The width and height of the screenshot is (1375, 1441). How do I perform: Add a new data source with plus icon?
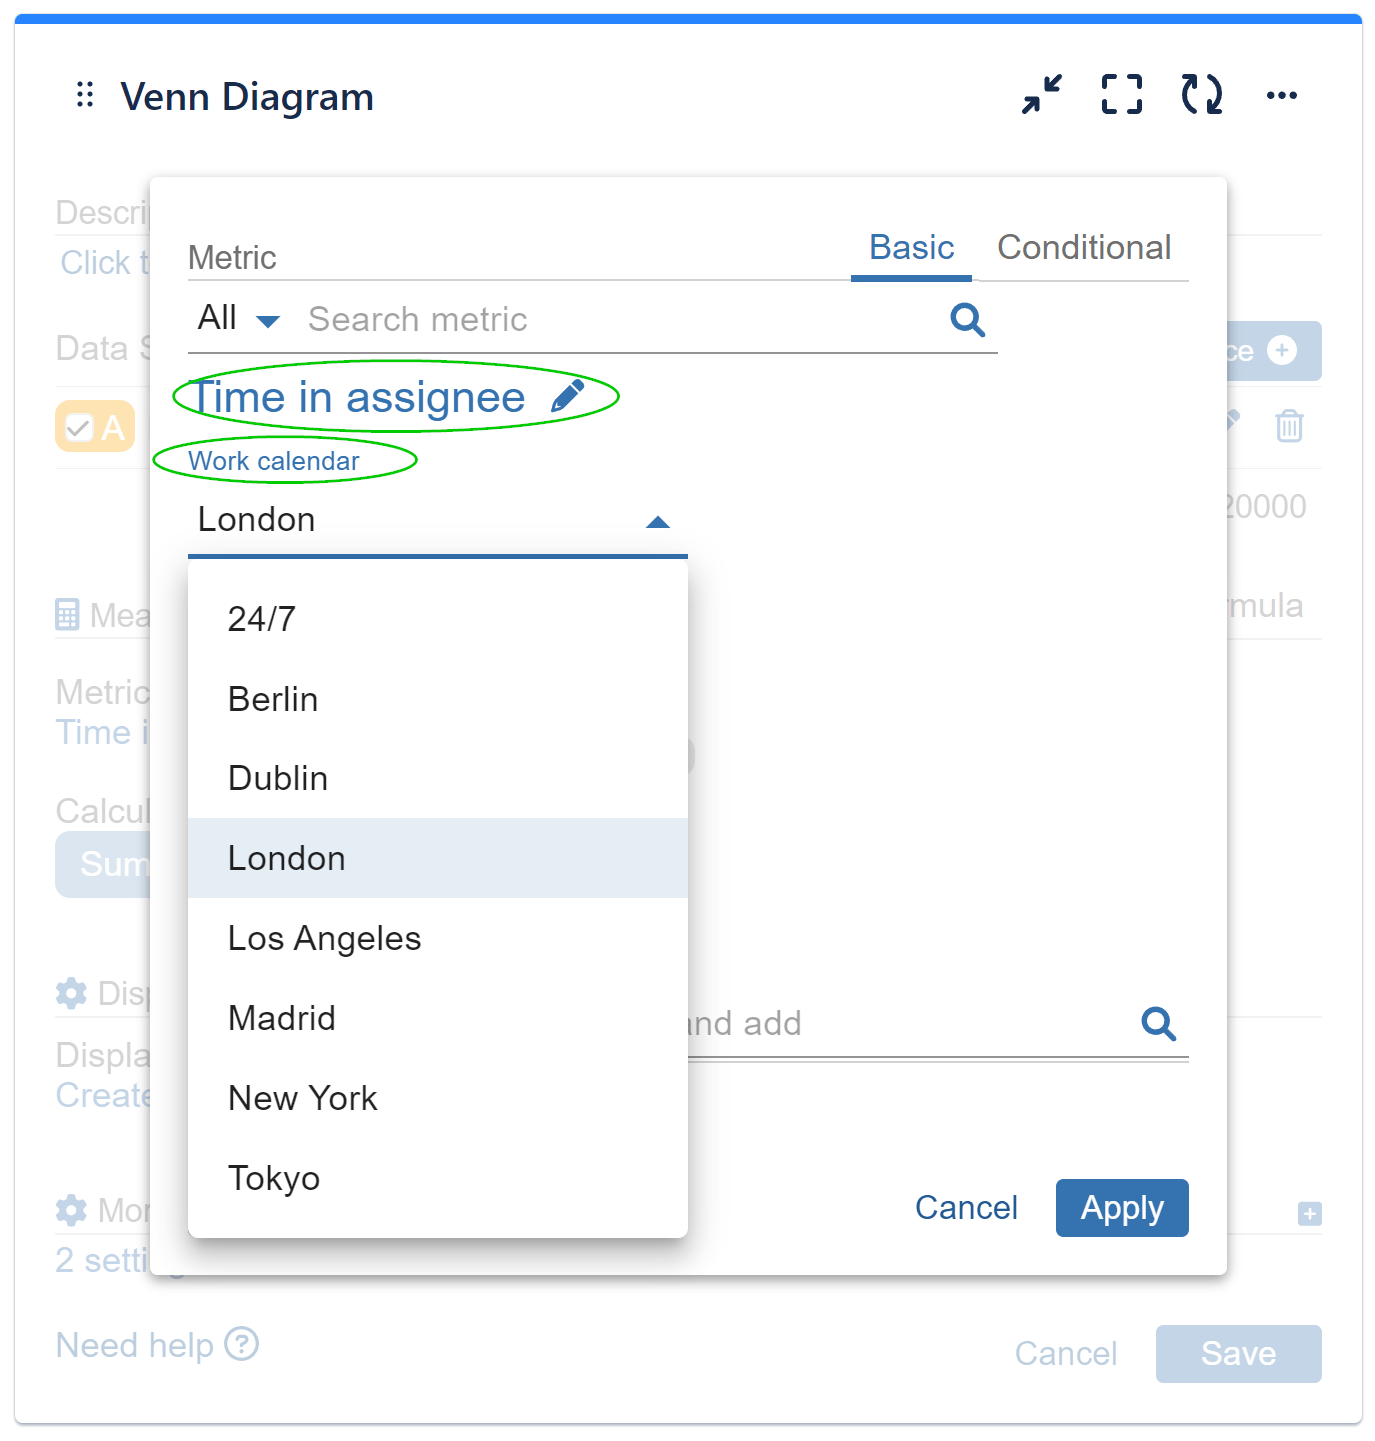(1282, 351)
